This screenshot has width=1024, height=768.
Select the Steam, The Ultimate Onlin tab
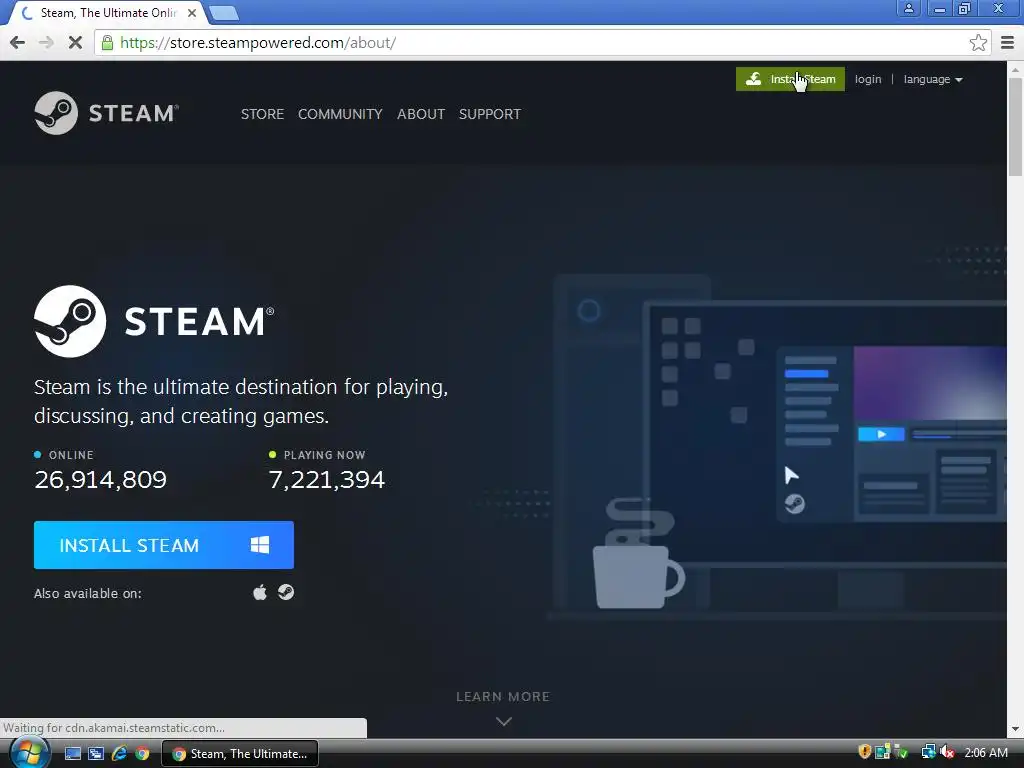click(x=108, y=13)
